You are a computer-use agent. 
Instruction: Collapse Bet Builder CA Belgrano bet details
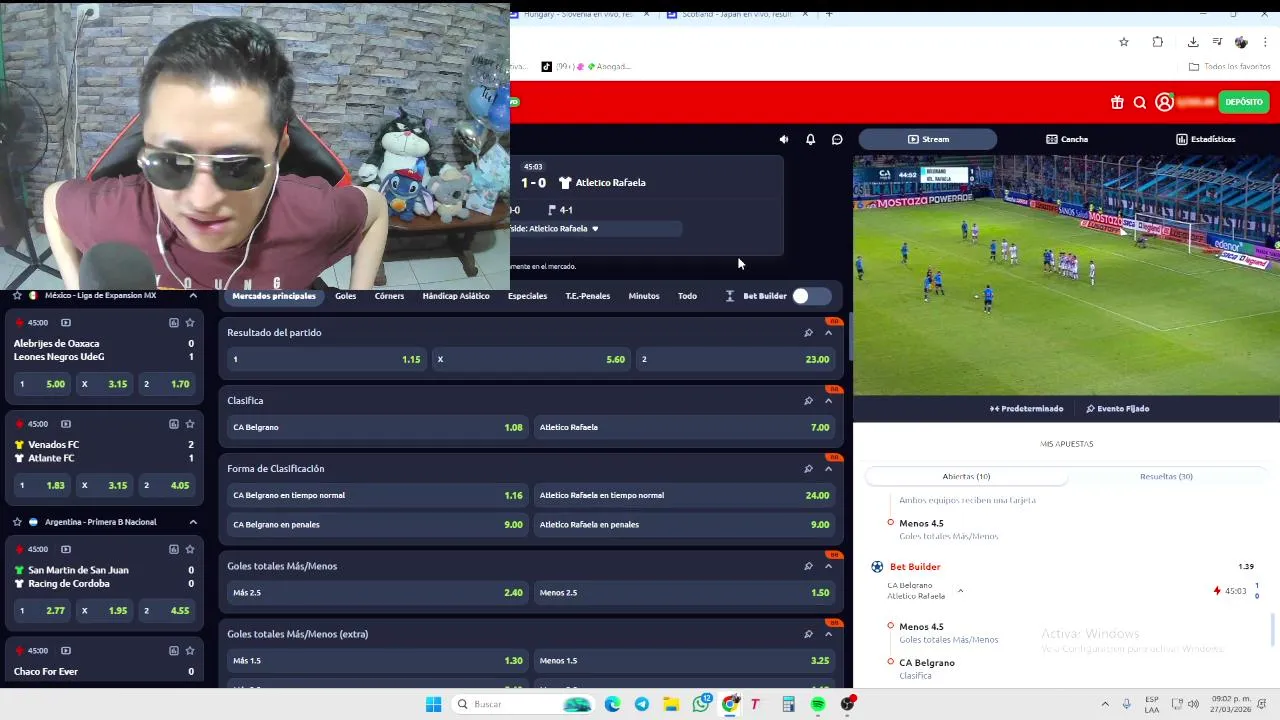point(960,591)
